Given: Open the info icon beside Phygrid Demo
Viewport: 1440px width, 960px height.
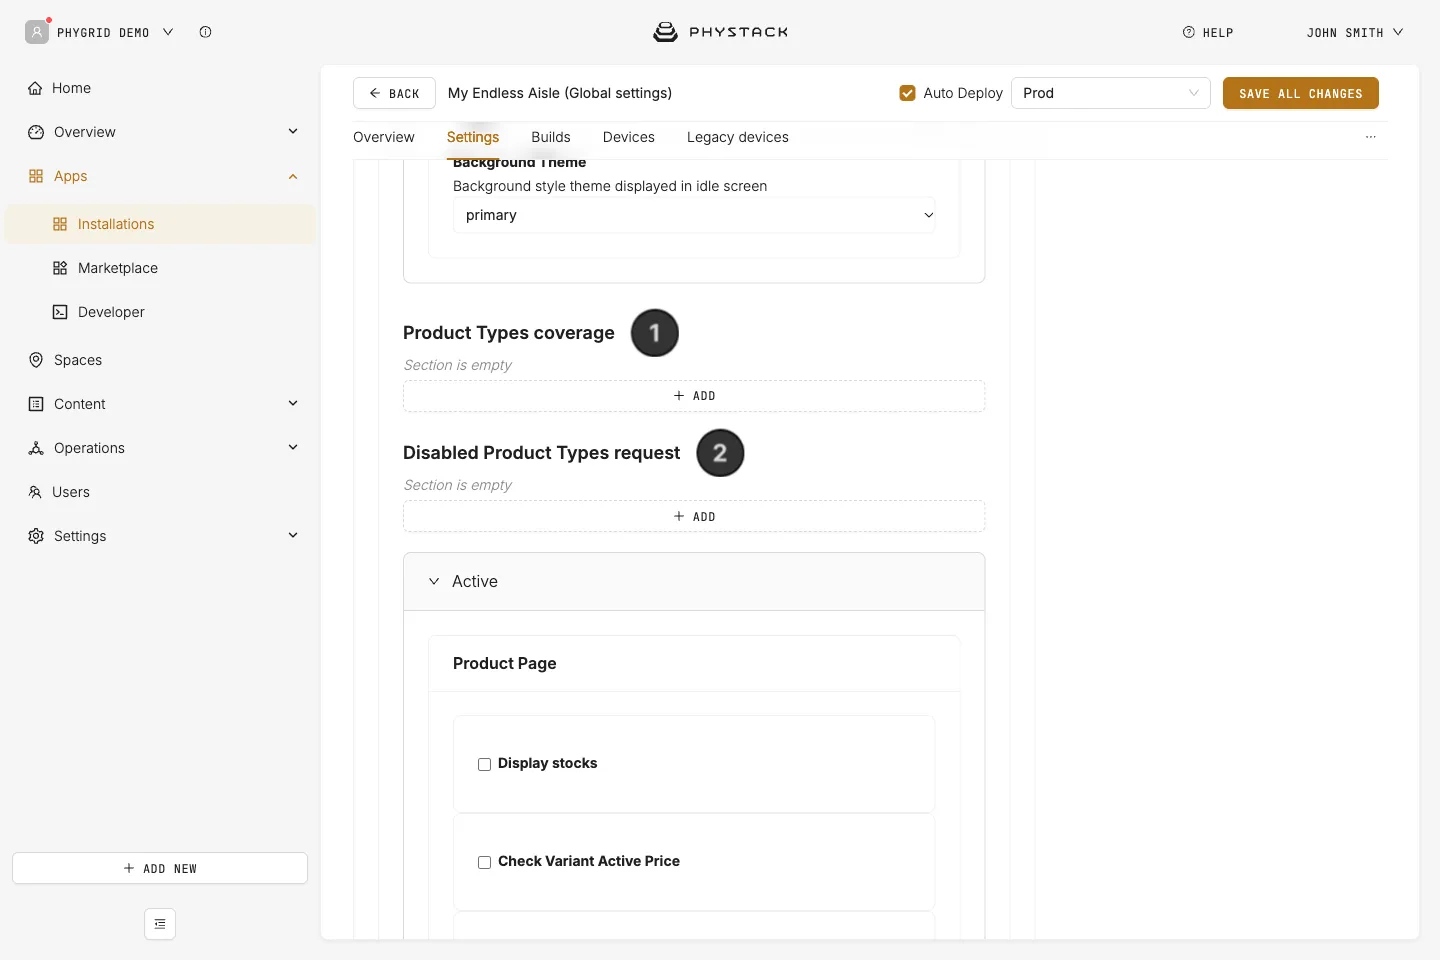Looking at the screenshot, I should click(x=205, y=32).
